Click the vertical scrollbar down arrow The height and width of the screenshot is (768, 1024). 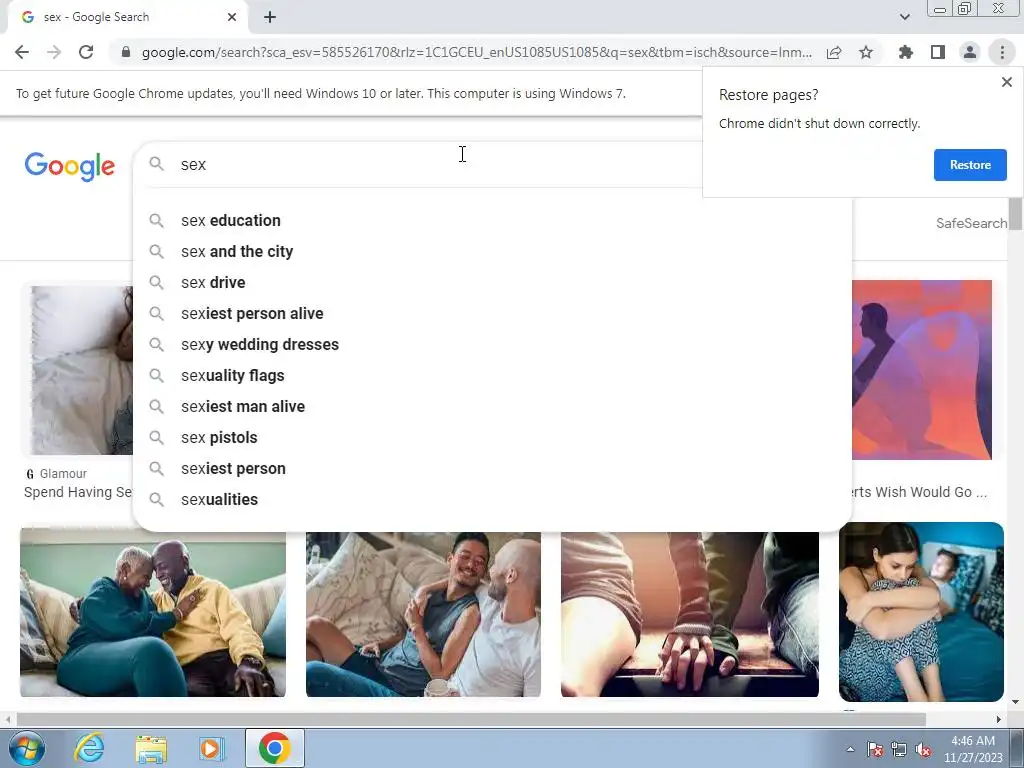[x=1015, y=702]
